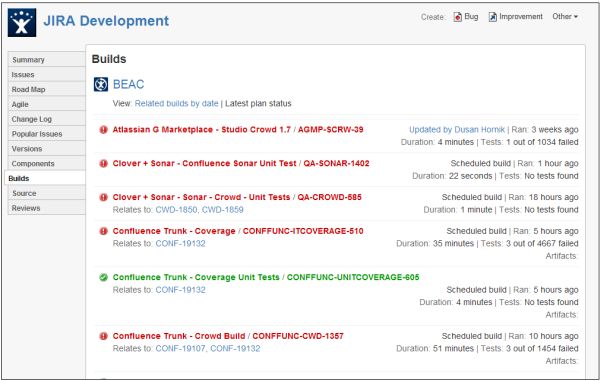Click the failed status icon for QA-SONAR-1402
Image resolution: width=600 pixels, height=381 pixels.
[x=103, y=163]
